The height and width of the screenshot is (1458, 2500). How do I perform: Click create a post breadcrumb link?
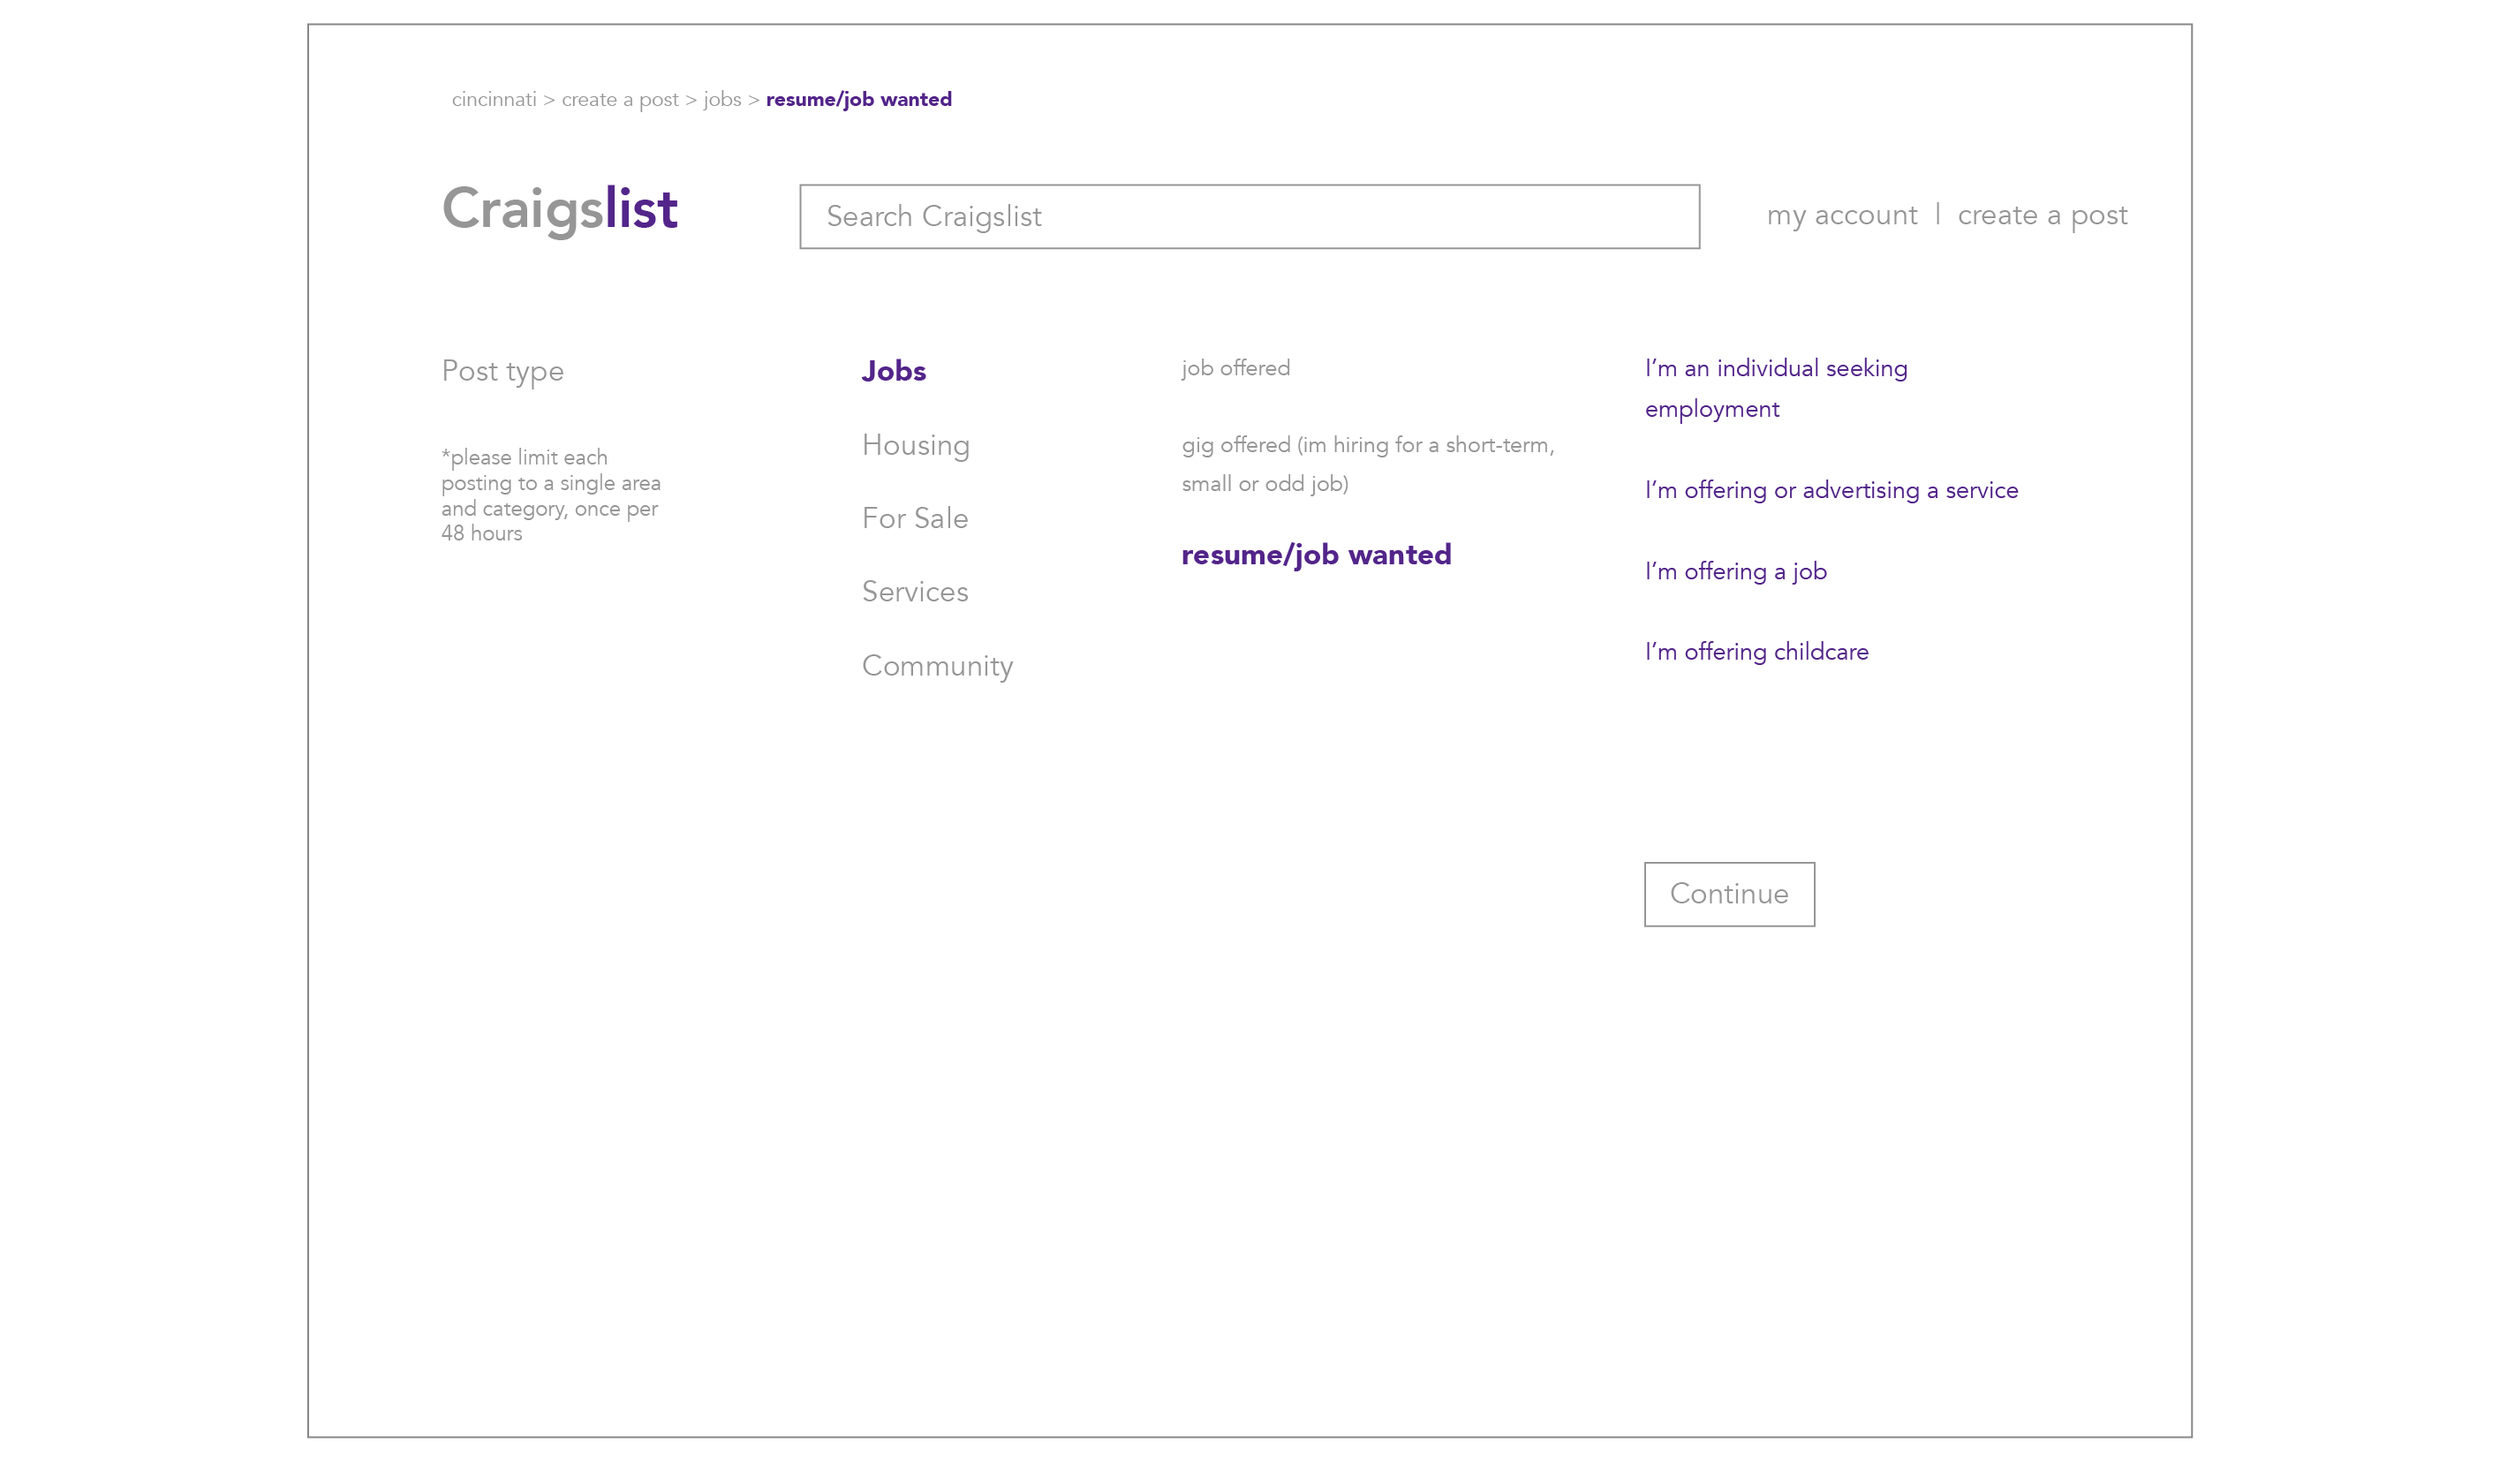[x=619, y=100]
